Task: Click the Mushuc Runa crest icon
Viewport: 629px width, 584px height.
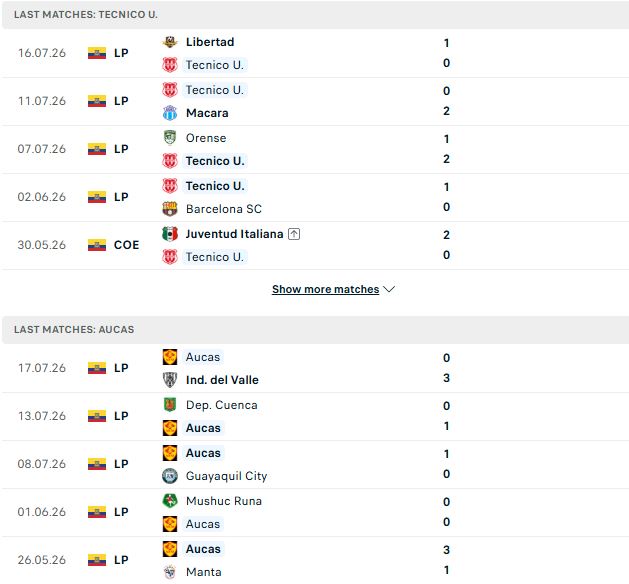Action: coord(170,501)
